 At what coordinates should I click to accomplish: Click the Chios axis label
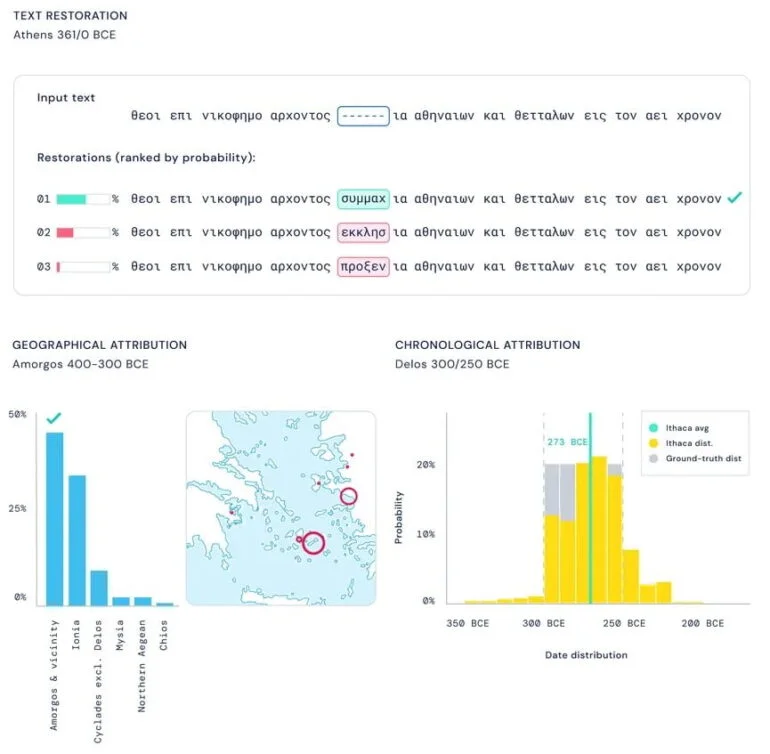click(164, 635)
